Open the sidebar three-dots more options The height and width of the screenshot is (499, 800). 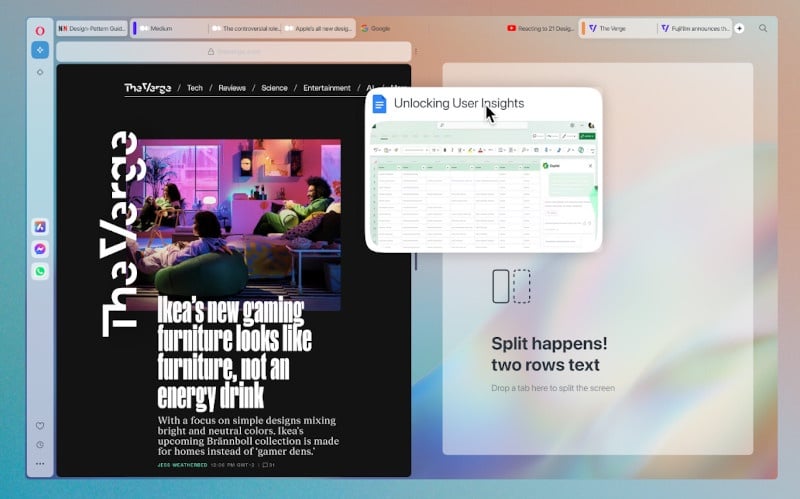(40, 464)
